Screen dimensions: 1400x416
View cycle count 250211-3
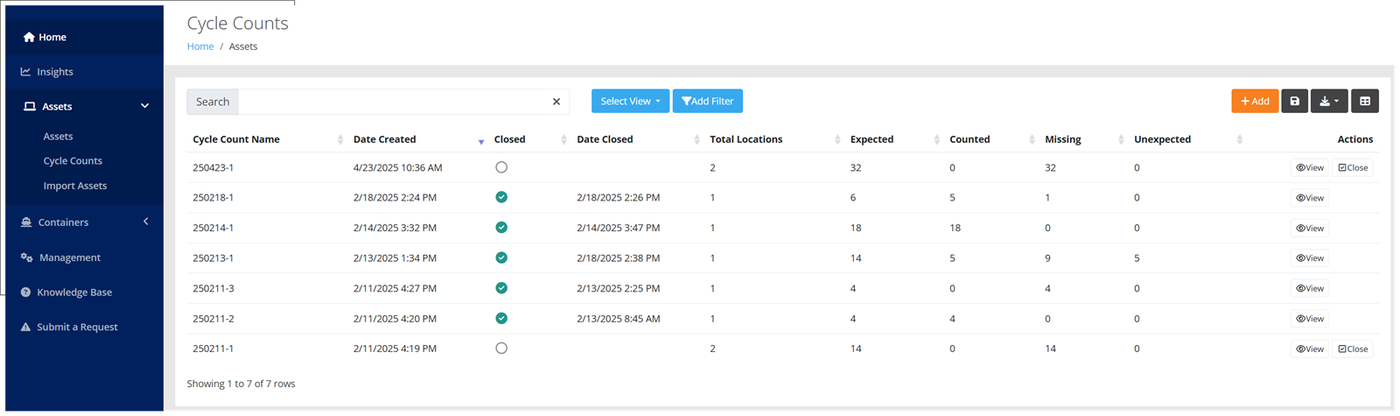tap(1309, 288)
